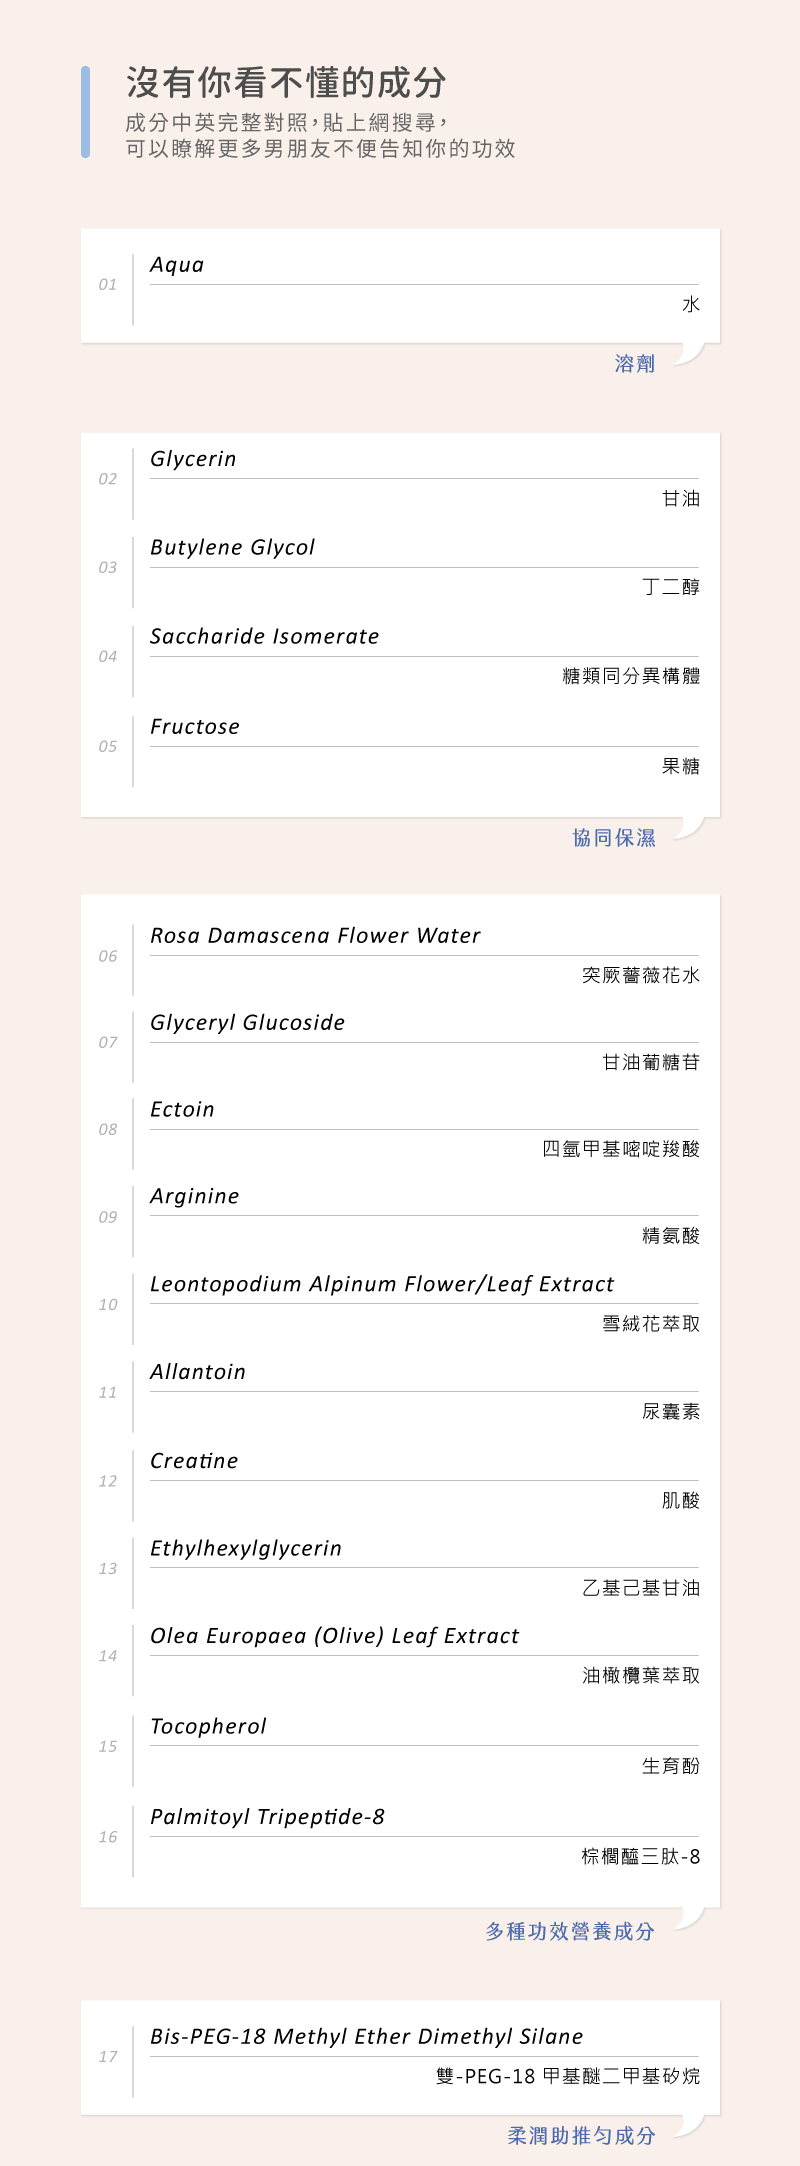Click Glyceryl Glucoside ingredient name

coord(247,1023)
